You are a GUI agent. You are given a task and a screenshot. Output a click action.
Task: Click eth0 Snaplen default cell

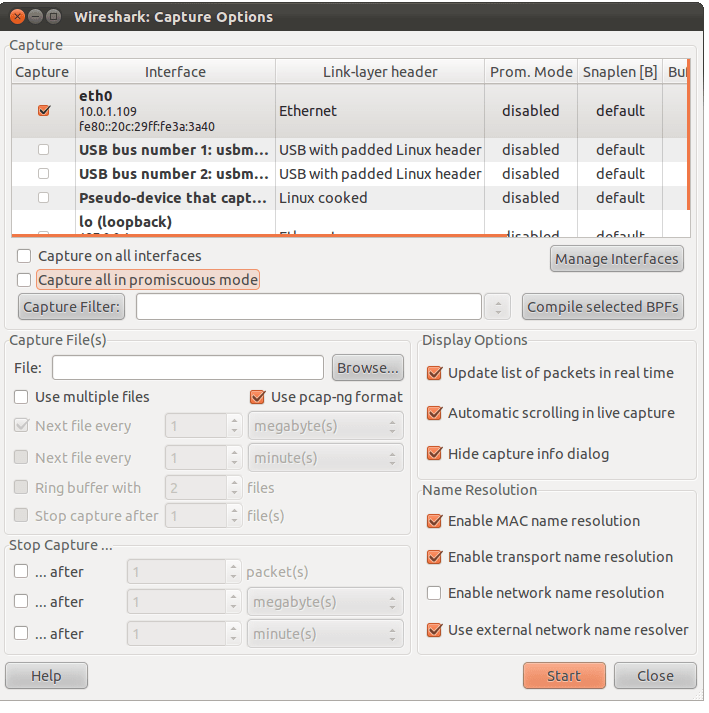pyautogui.click(x=620, y=111)
